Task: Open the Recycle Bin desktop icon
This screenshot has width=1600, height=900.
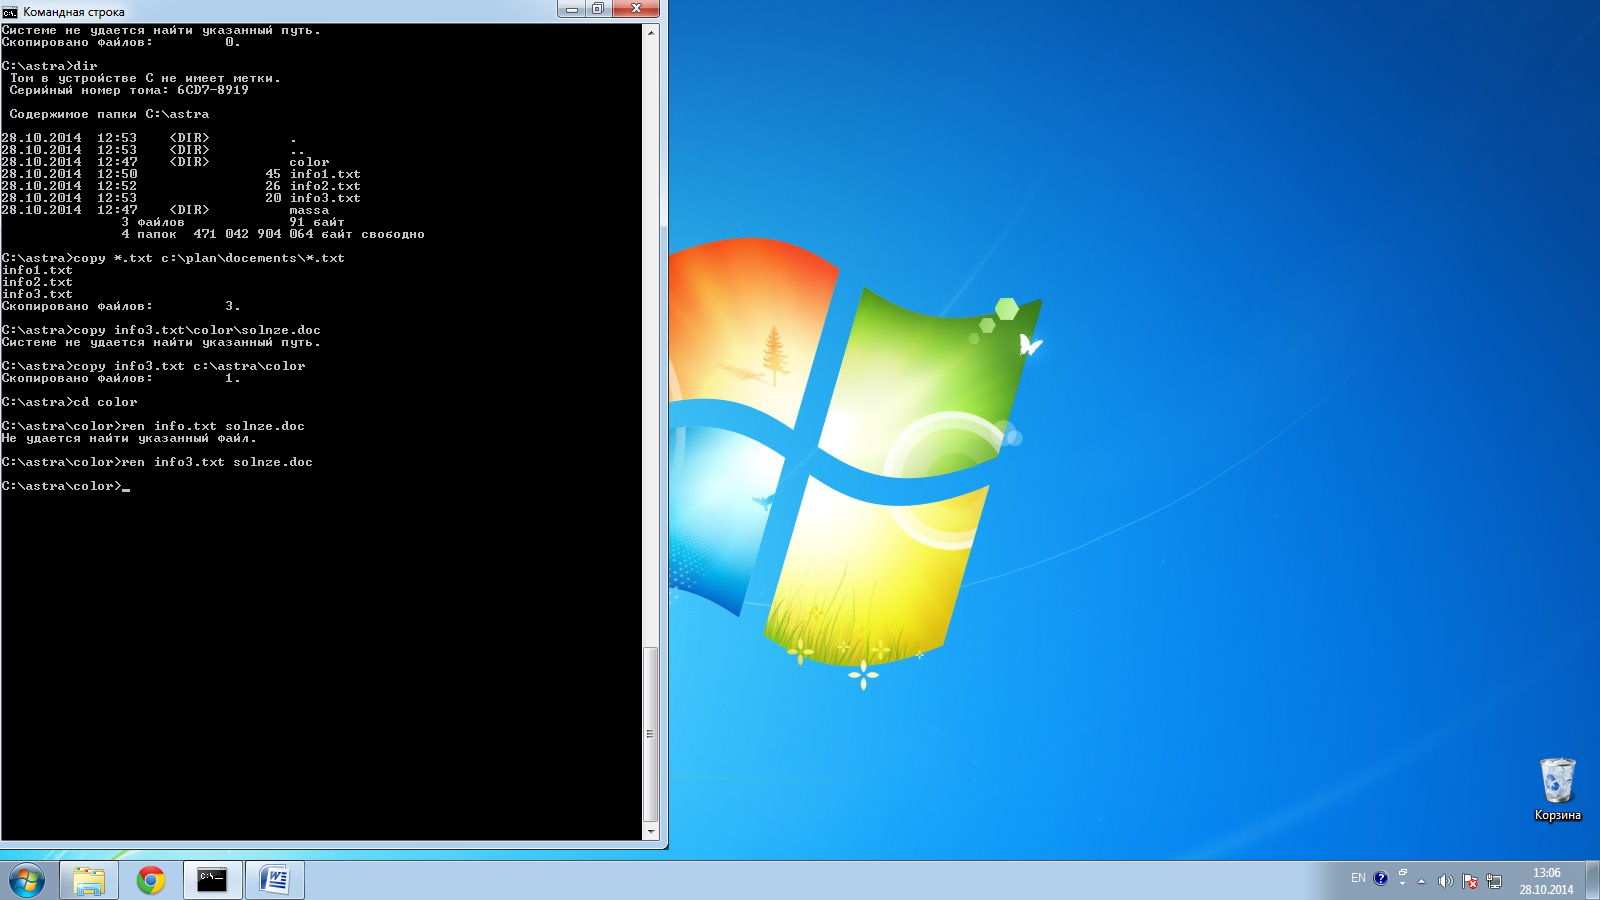Action: click(1557, 789)
